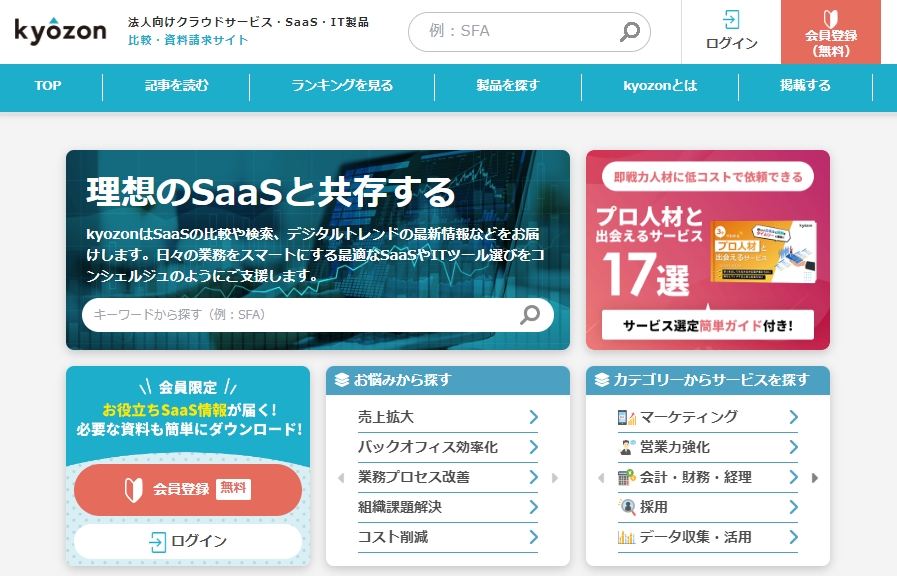Image resolution: width=897 pixels, height=576 pixels.
Task: Open 営業力強化 chevron arrow
Action: pyautogui.click(x=793, y=447)
